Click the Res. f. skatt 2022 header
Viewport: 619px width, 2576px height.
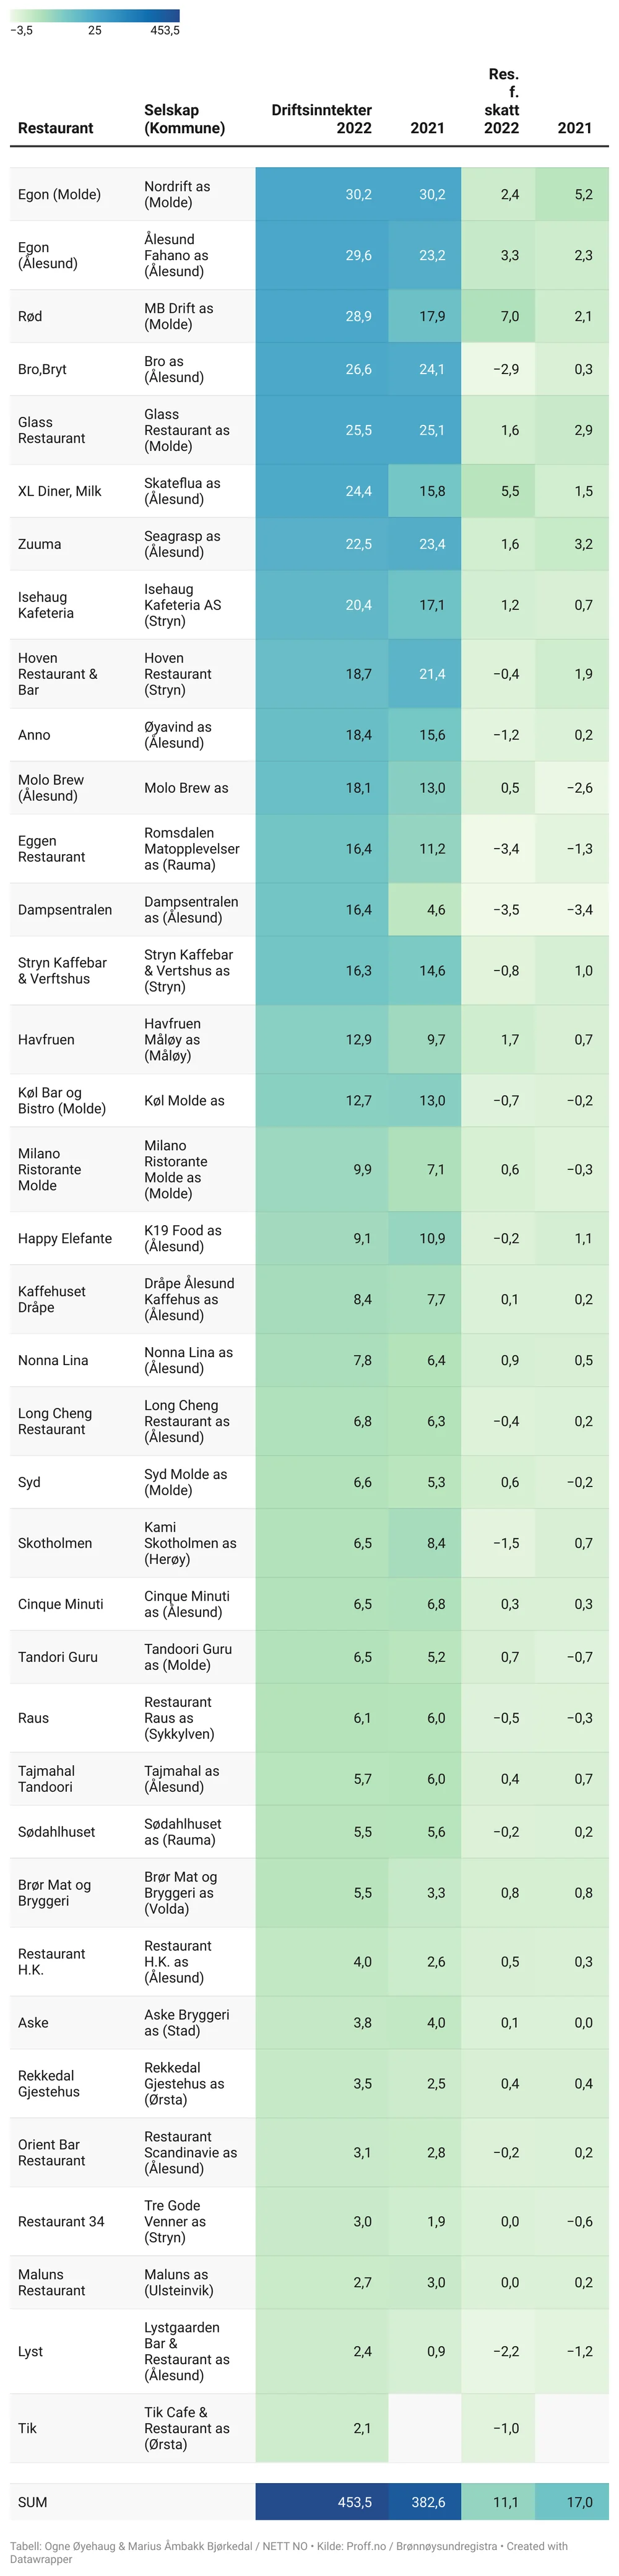[x=501, y=101]
